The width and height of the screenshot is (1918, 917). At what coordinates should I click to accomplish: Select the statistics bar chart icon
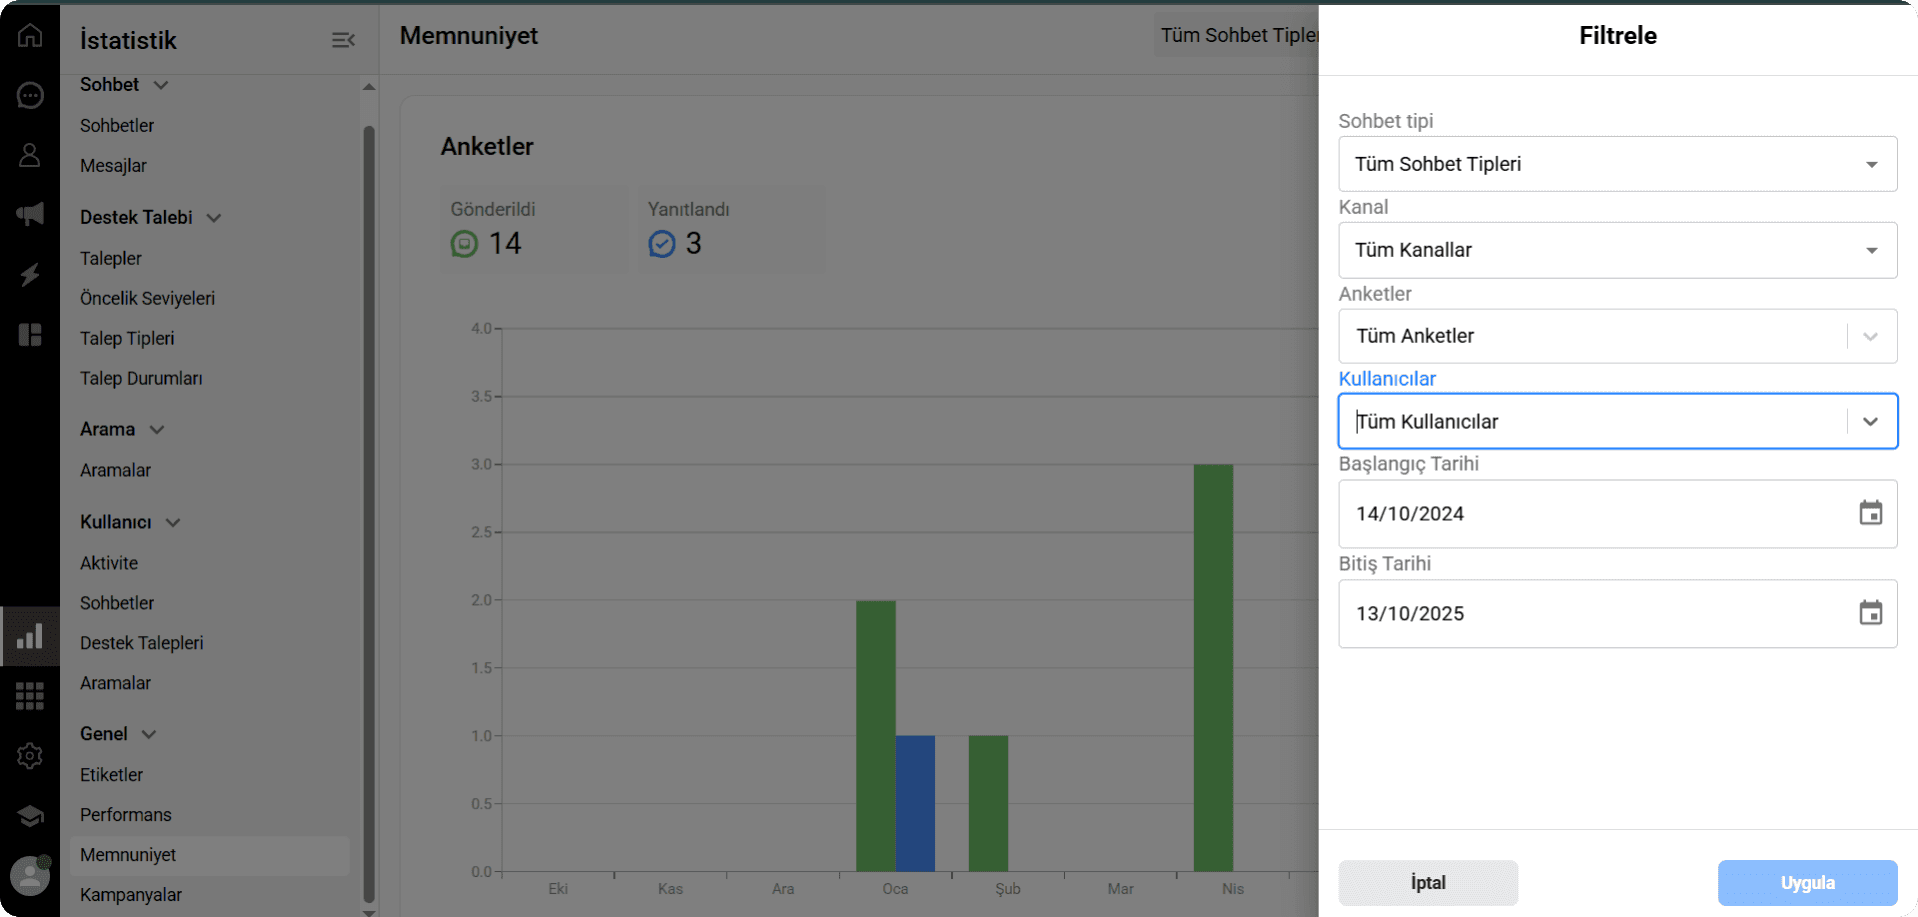click(x=30, y=636)
